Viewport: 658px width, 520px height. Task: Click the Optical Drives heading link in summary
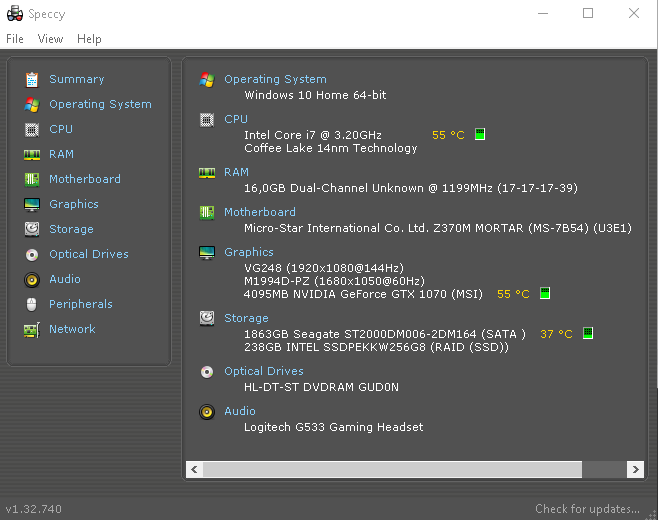point(264,371)
